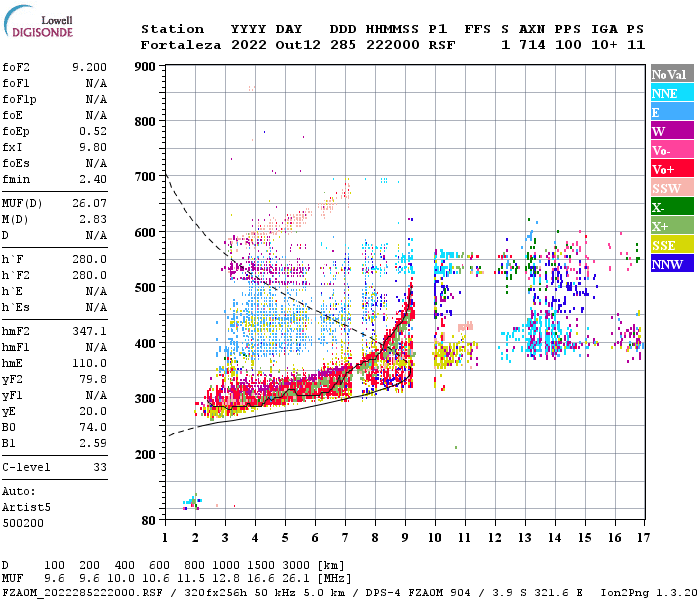The height and width of the screenshot is (600, 700).
Task: Click the AXN value 714
Action: click(x=532, y=45)
